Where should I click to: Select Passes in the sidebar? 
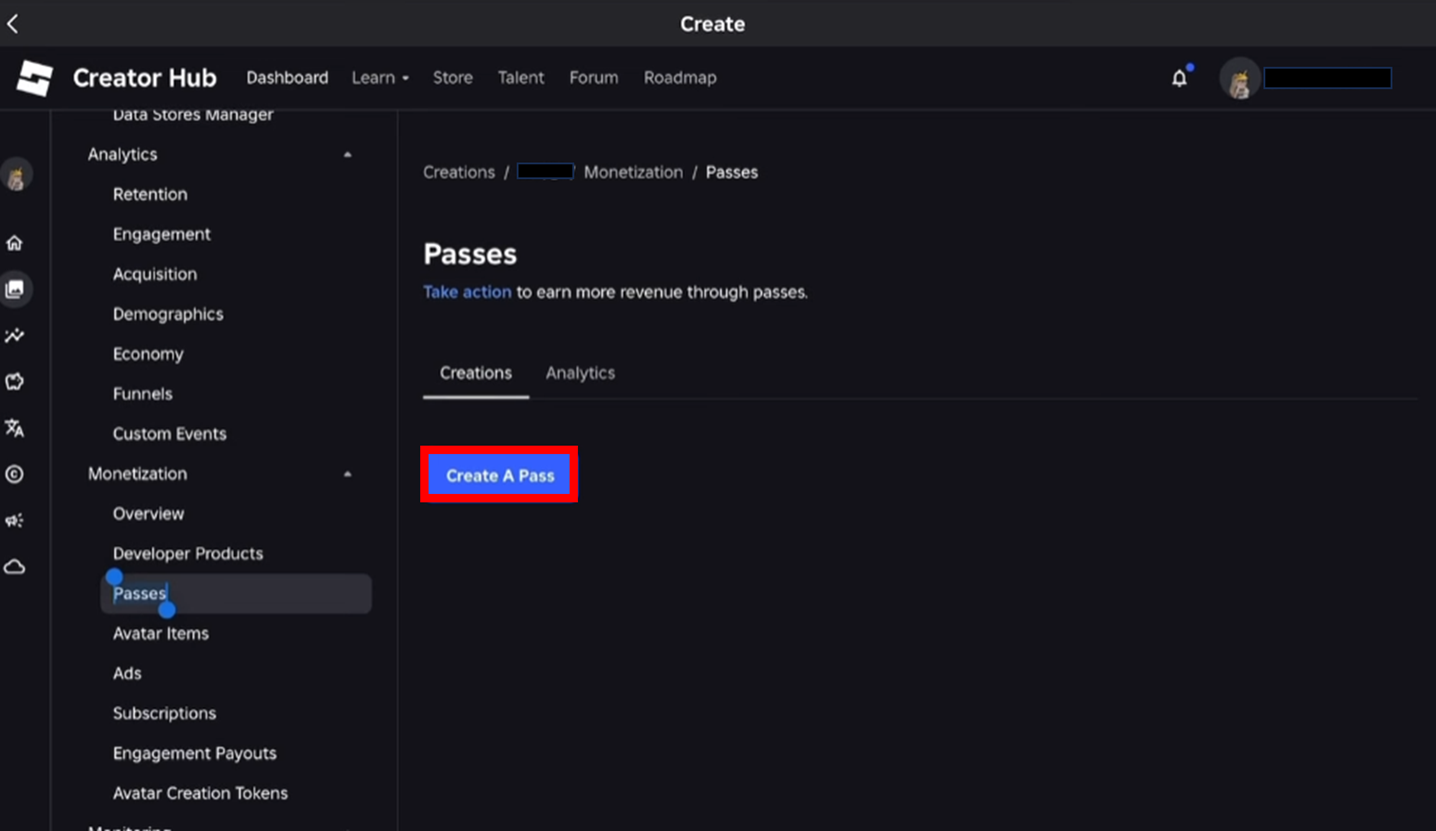236,594
